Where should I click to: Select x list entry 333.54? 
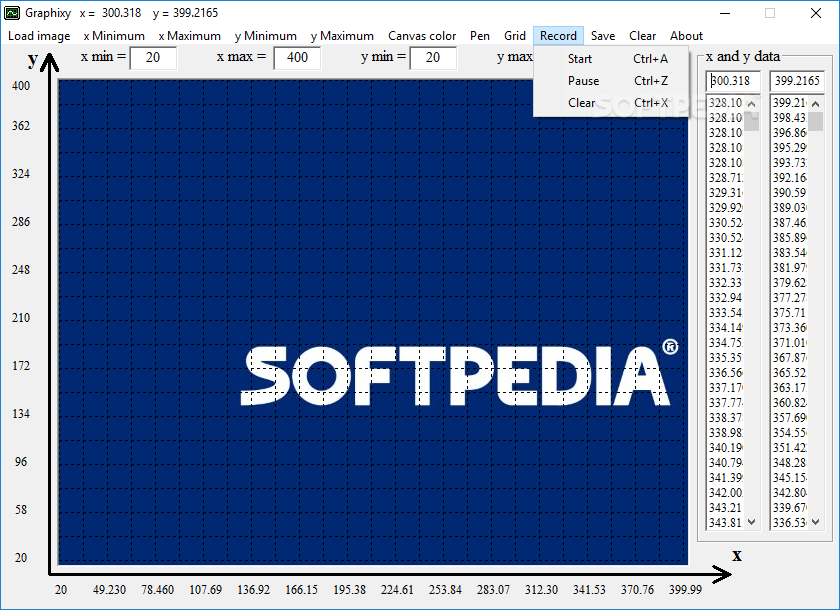click(726, 313)
